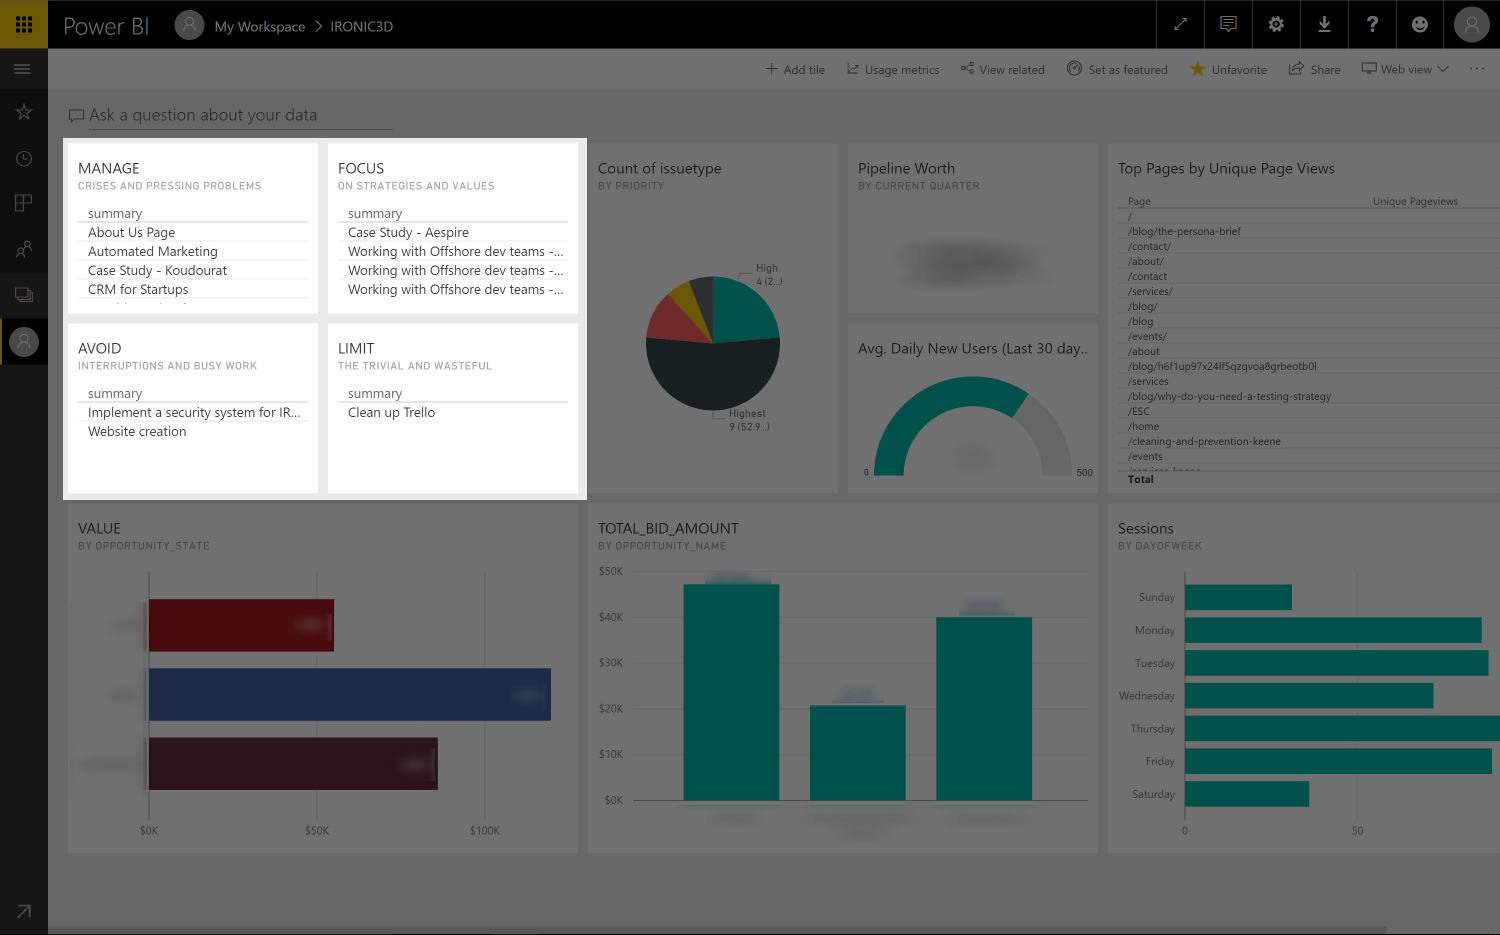Click dark maroon bar in VALUE chart
The height and width of the screenshot is (935, 1500).
click(293, 763)
